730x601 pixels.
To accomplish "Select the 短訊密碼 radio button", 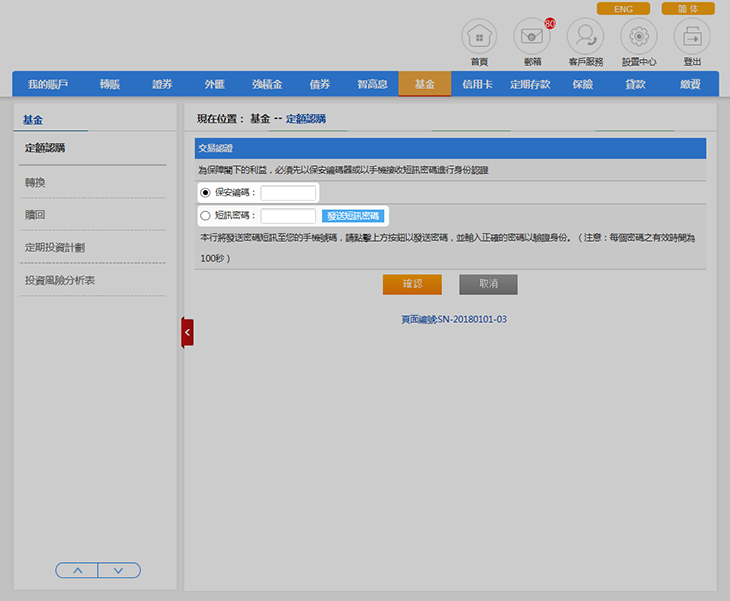I will (x=205, y=215).
